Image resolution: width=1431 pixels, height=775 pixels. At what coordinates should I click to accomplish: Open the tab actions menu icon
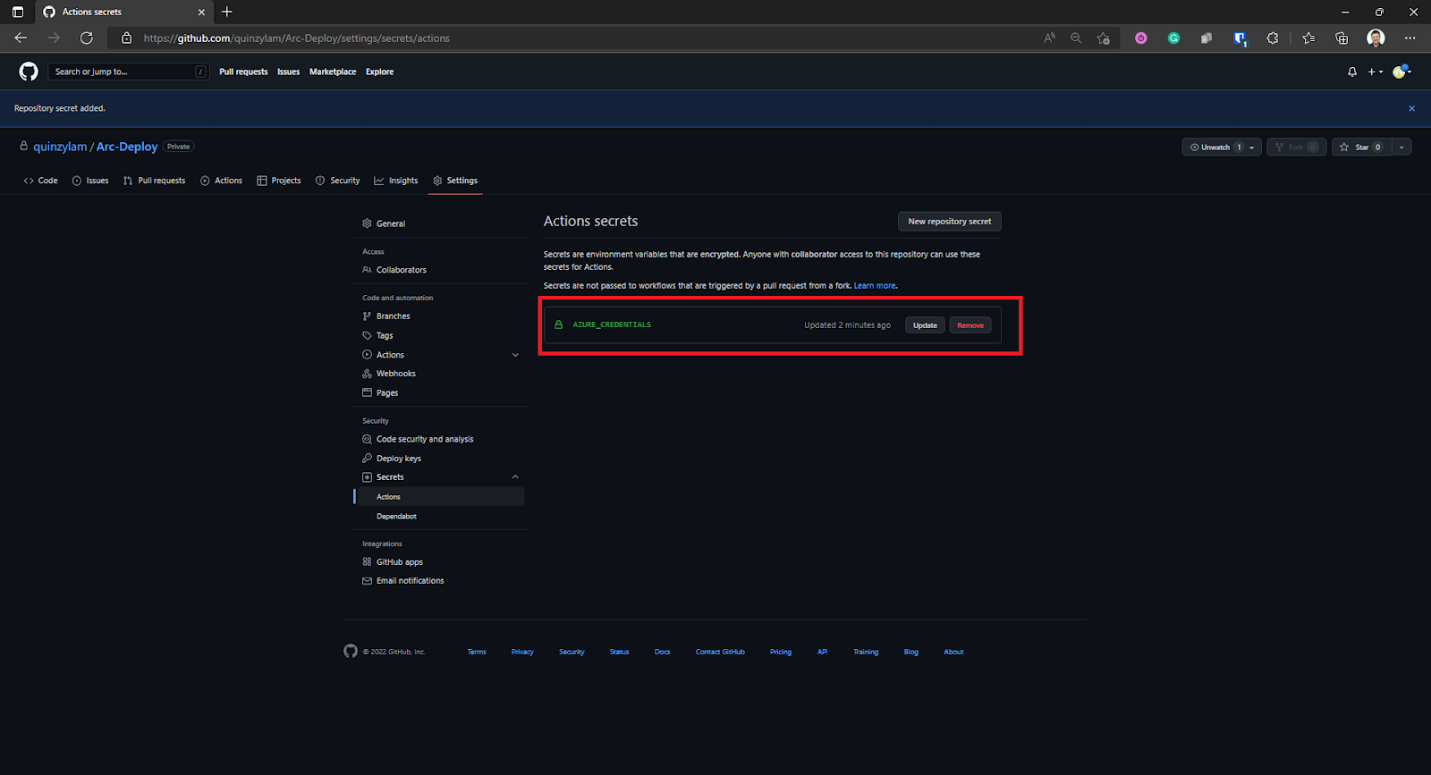coord(17,12)
